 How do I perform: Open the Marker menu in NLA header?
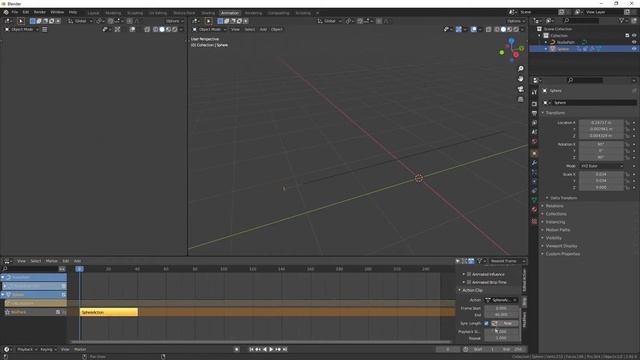[51, 261]
